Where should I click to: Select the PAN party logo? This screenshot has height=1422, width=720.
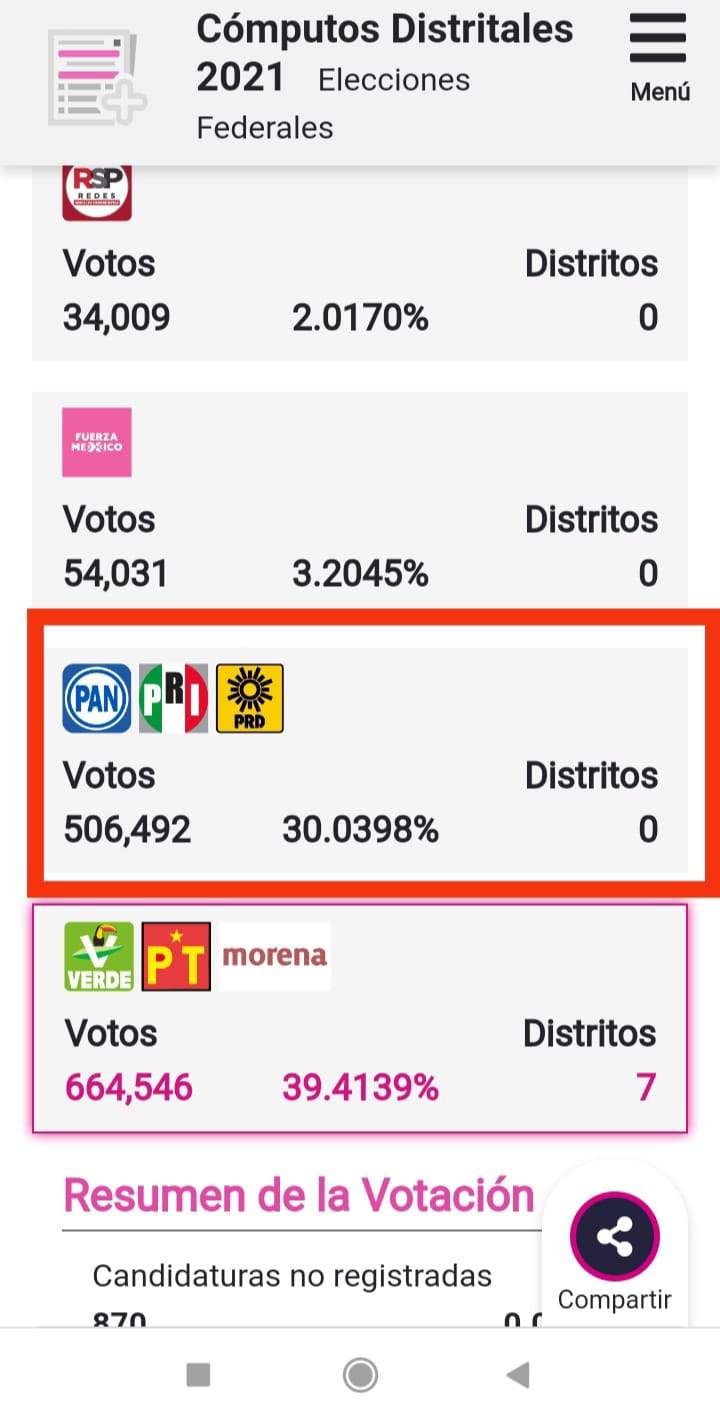[x=97, y=698]
